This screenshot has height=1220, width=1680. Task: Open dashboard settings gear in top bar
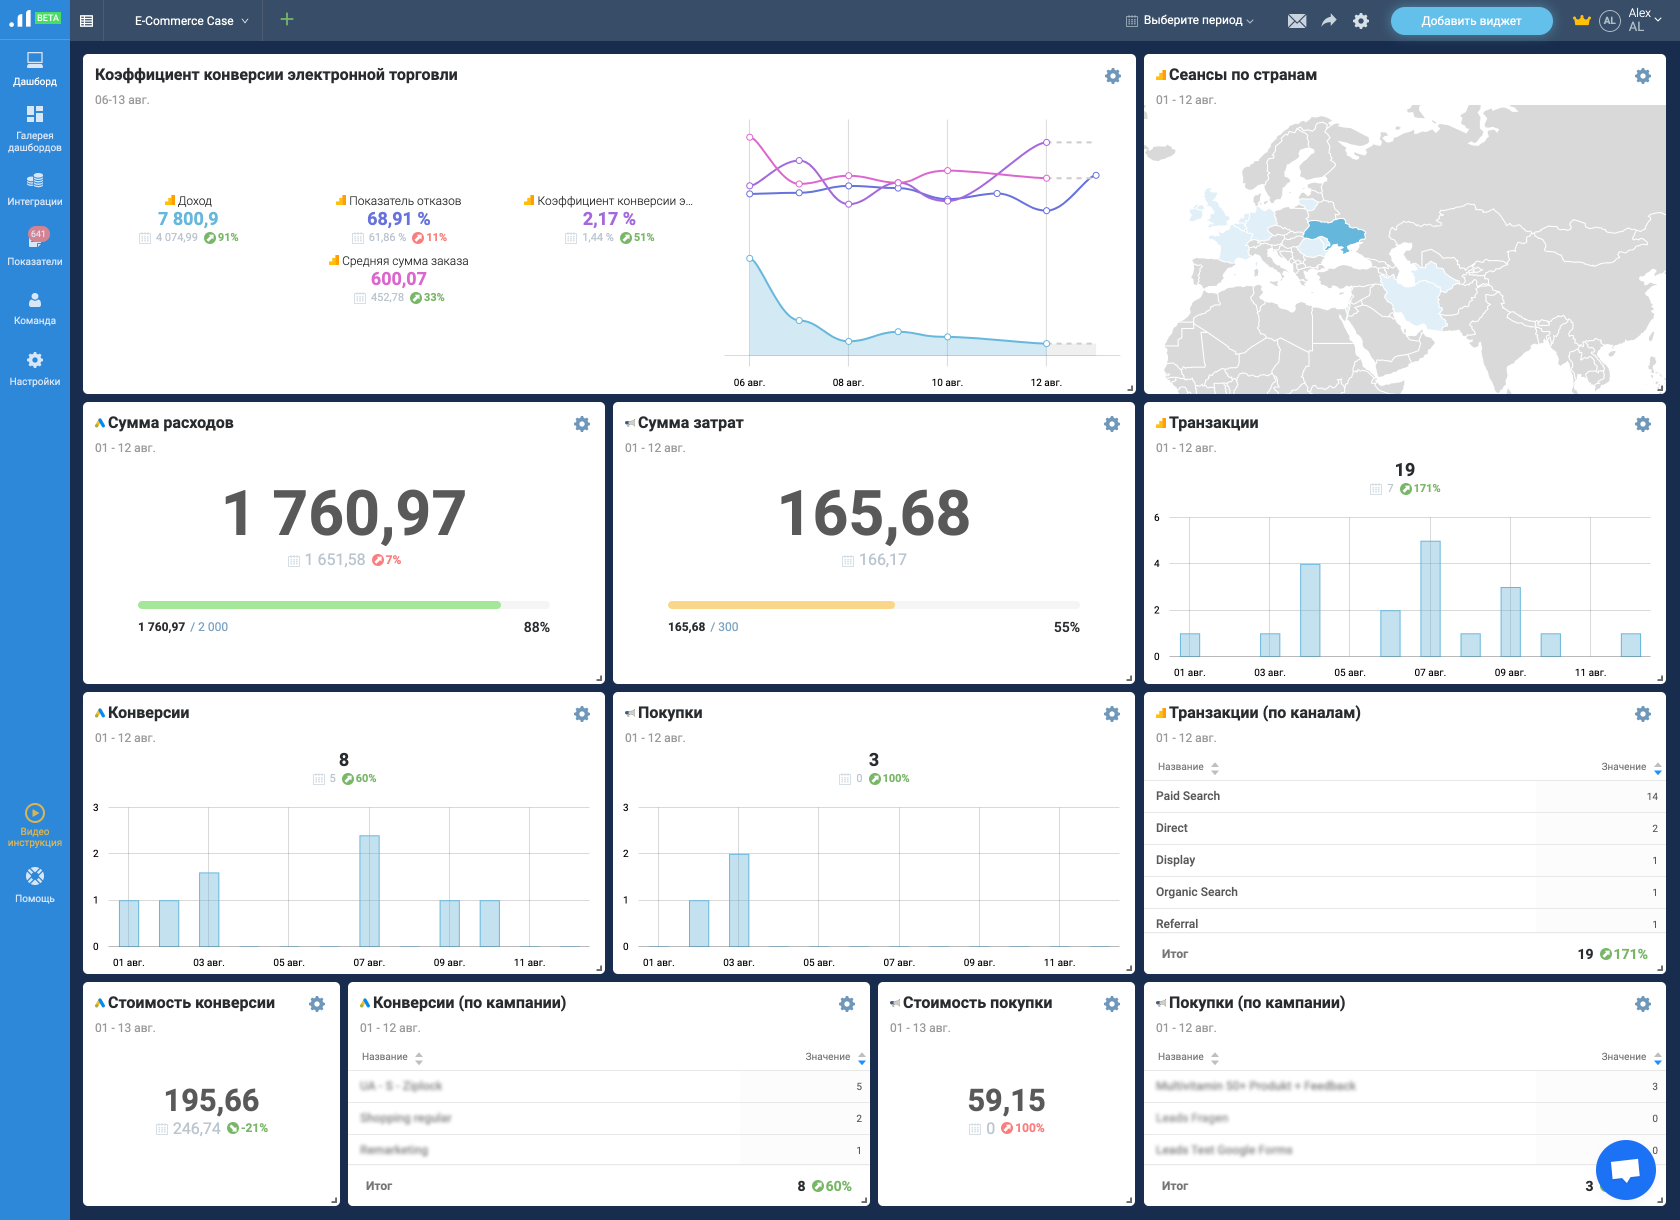(1361, 21)
